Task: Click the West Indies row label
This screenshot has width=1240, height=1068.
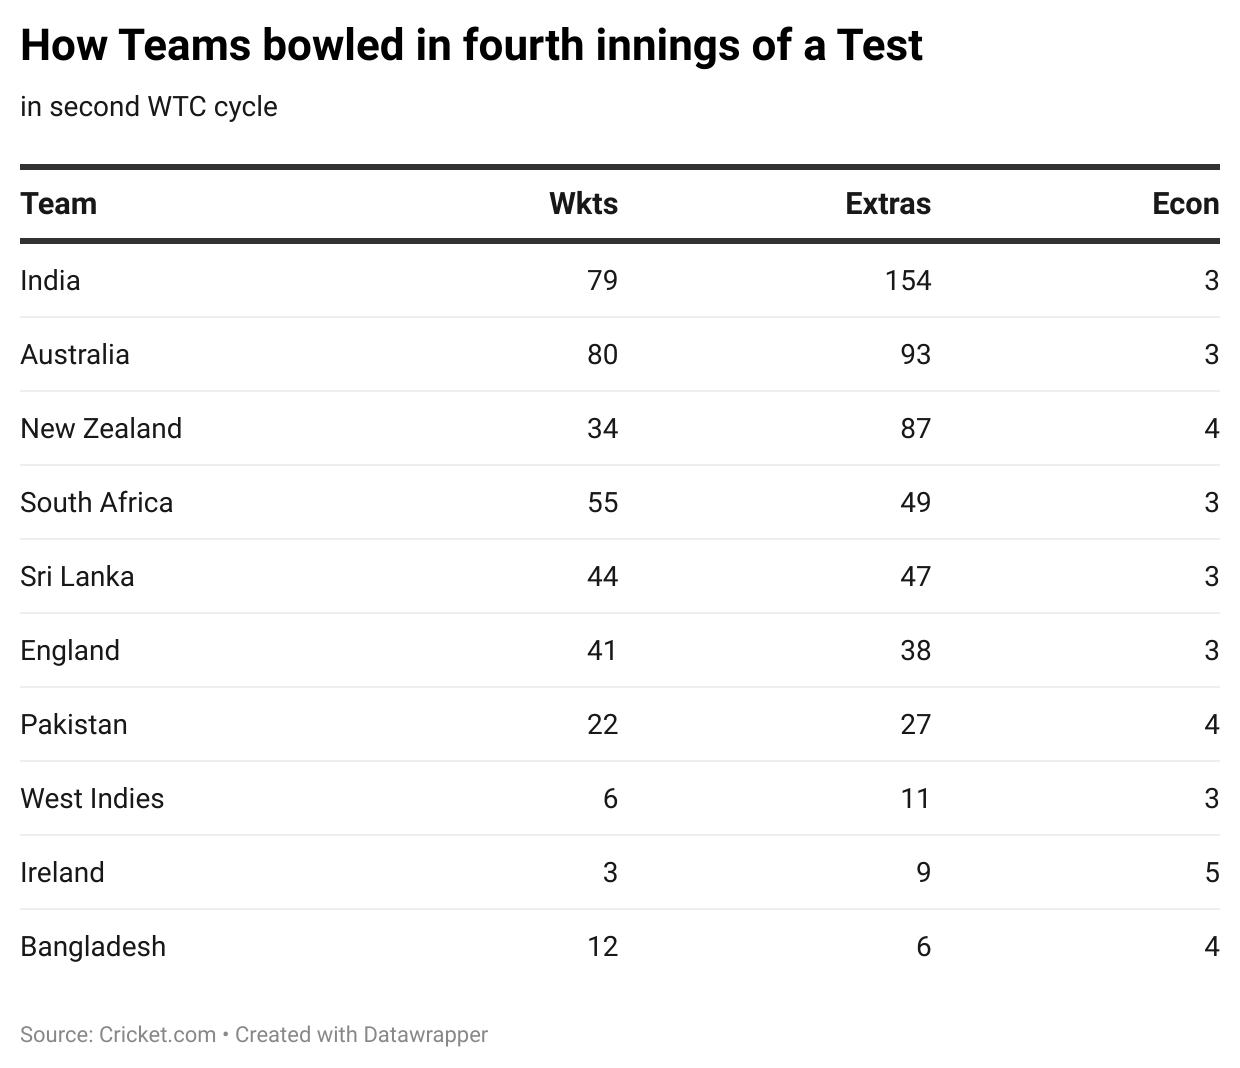Action: pyautogui.click(x=92, y=798)
